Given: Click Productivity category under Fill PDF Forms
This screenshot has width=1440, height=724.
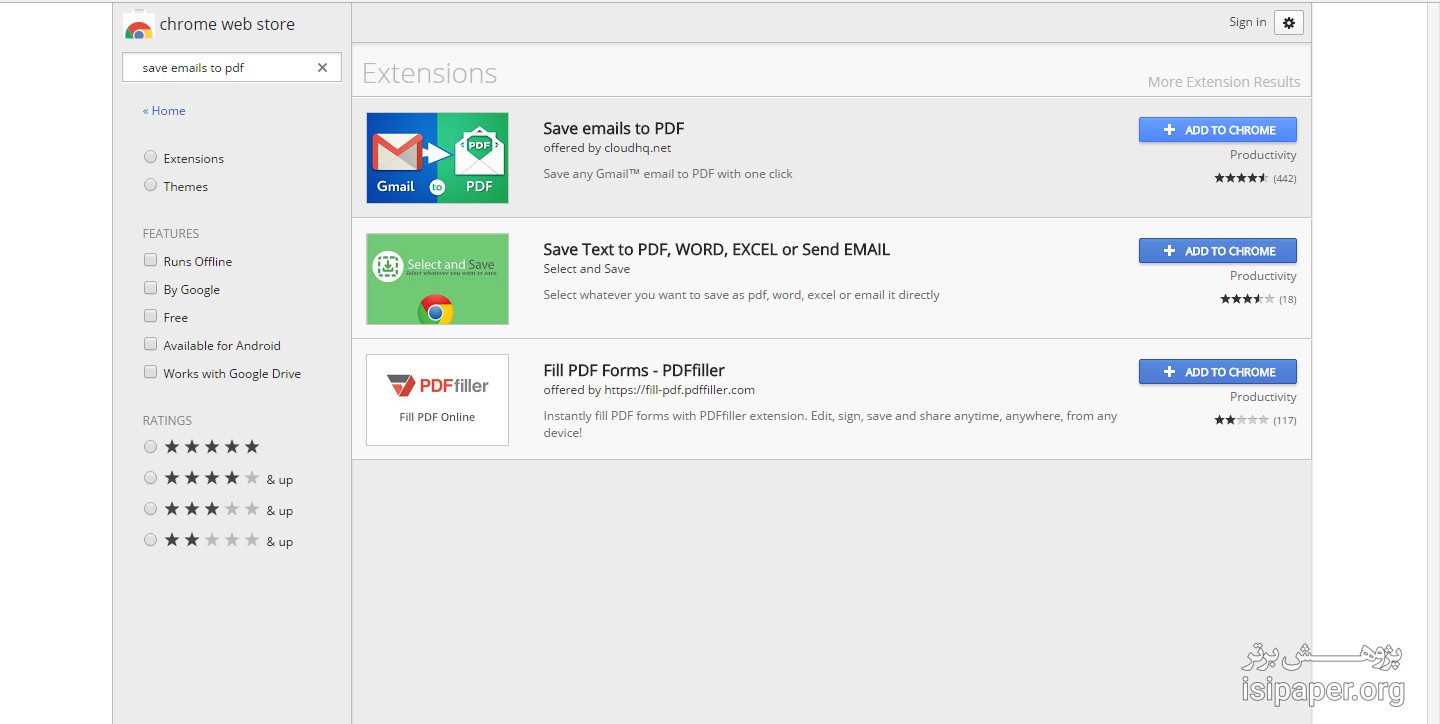Looking at the screenshot, I should pyautogui.click(x=1263, y=397).
